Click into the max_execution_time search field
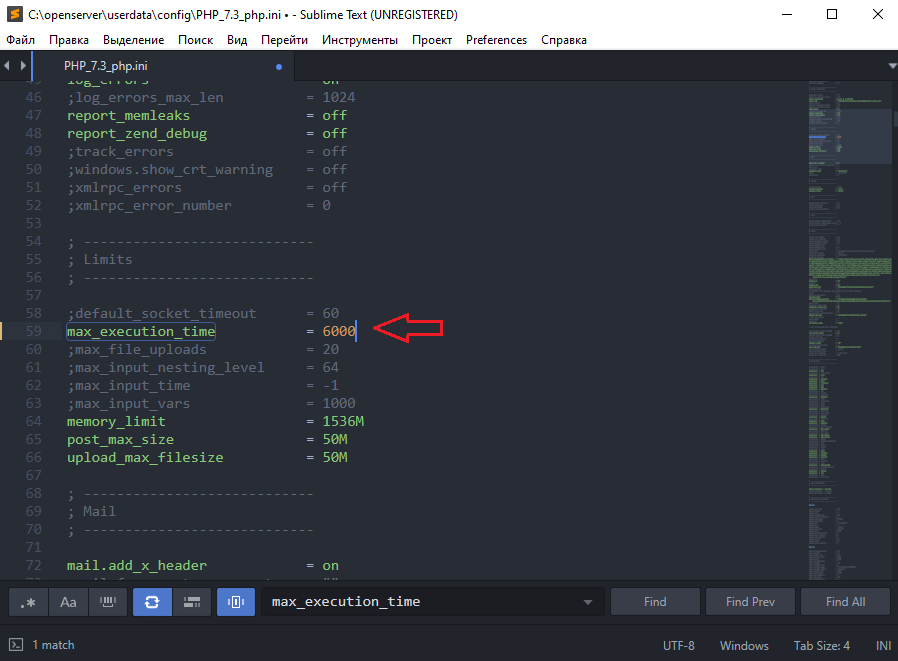The image size is (898, 661). click(x=420, y=602)
